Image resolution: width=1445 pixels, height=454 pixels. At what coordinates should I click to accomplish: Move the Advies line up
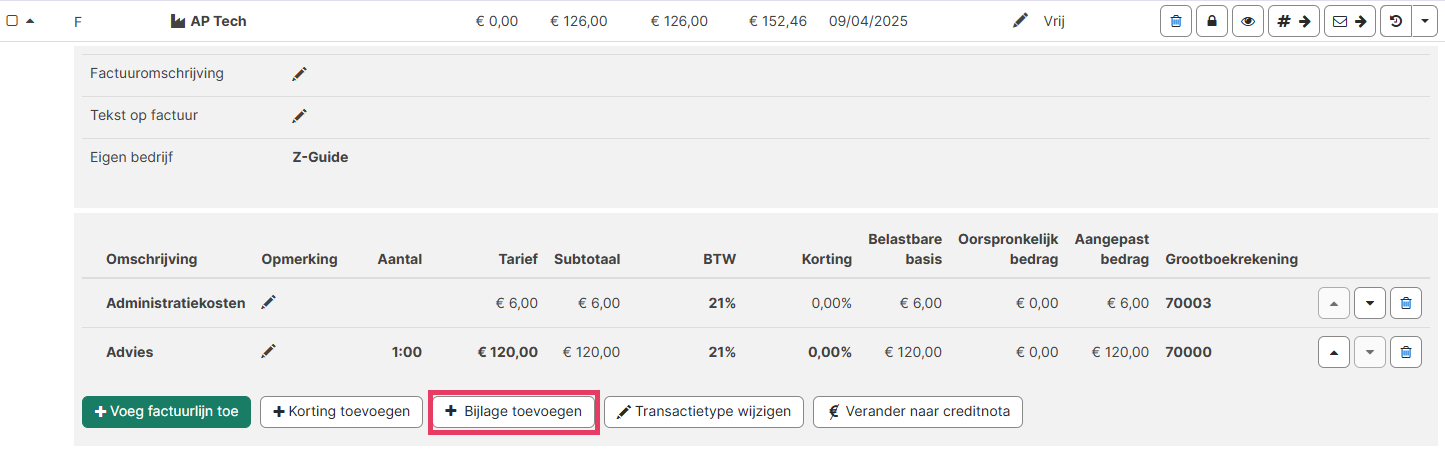pyautogui.click(x=1333, y=352)
